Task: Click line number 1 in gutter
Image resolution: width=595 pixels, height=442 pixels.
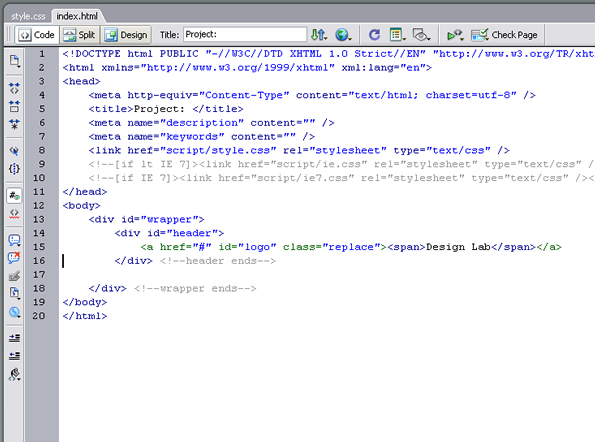Action: (42, 54)
